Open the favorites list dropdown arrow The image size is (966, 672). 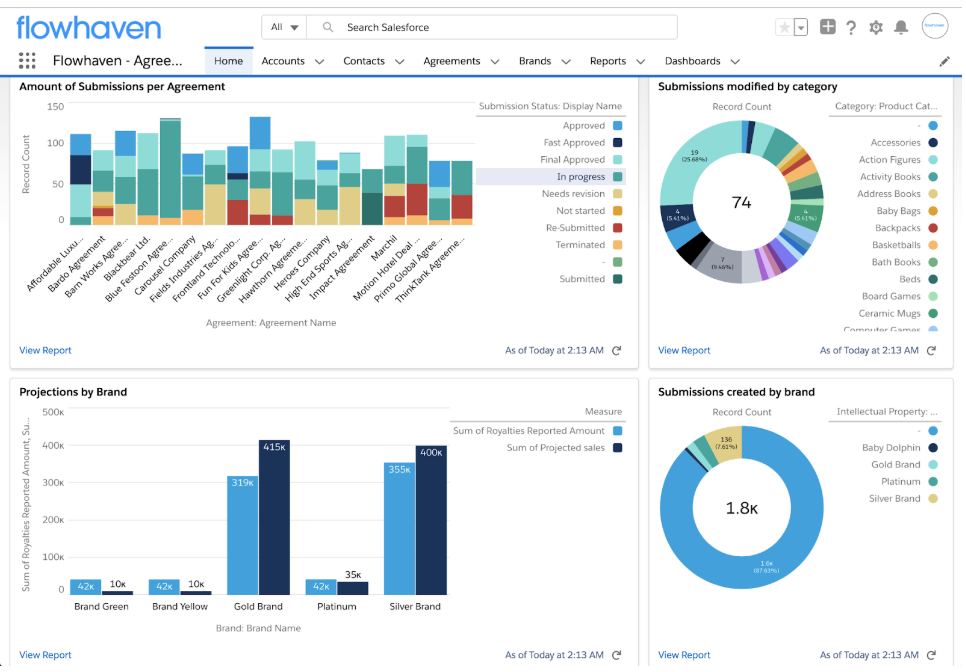click(801, 28)
